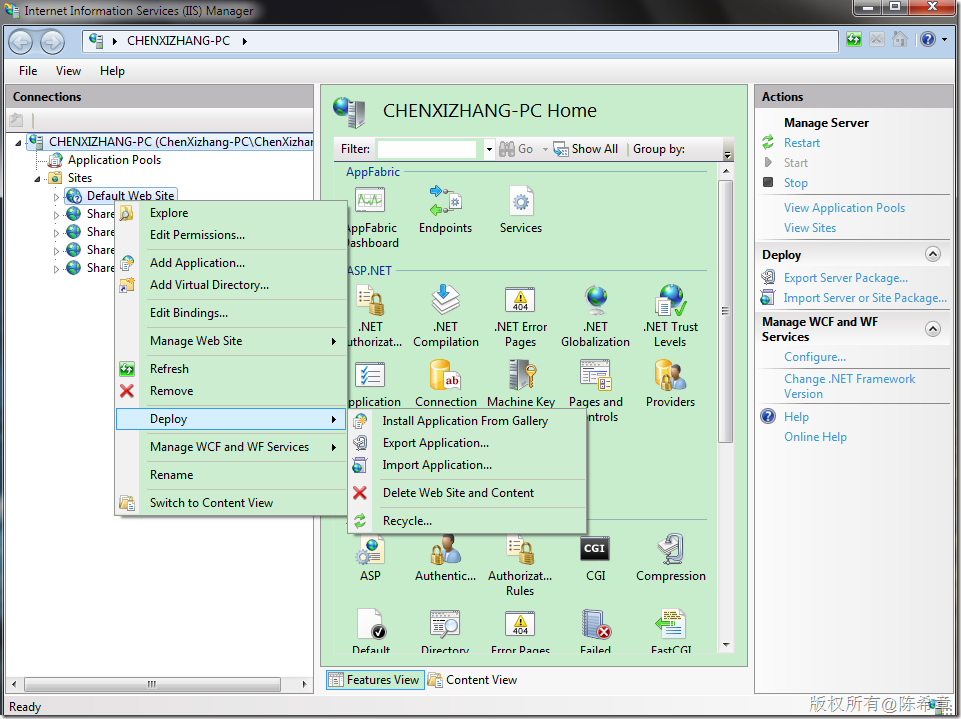Click Edit Bindings in context menu
Screen dimensions: 961x719
tap(189, 313)
